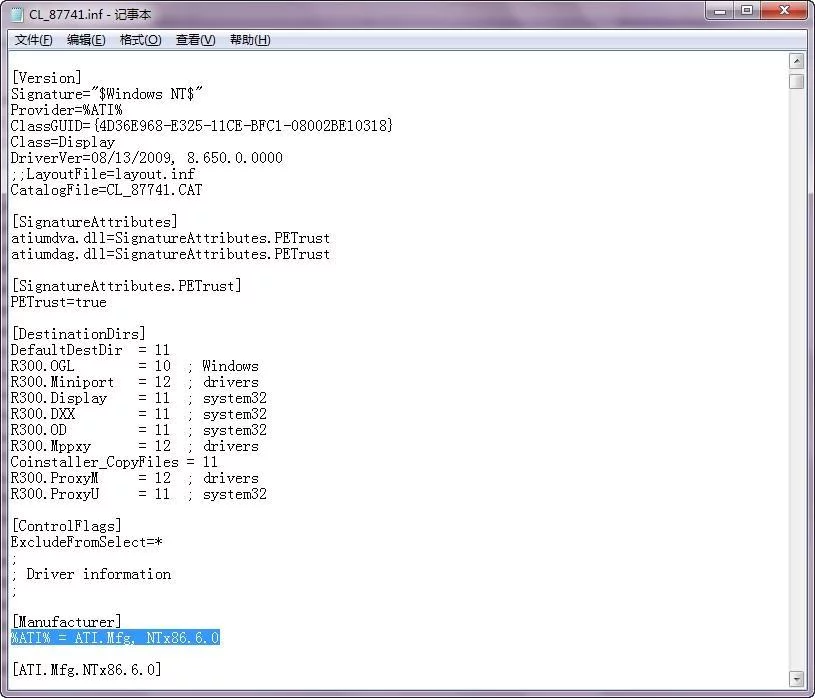Click the ExcludeFromSelect=* line
This screenshot has width=815, height=698.
click(x=87, y=542)
